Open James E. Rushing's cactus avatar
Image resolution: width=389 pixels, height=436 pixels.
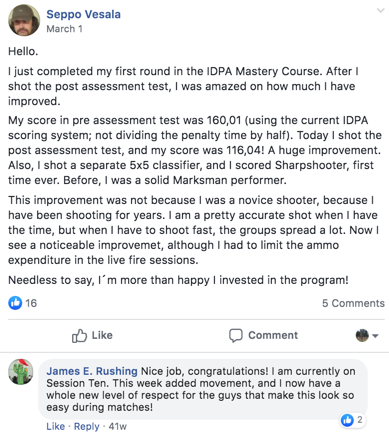tap(21, 372)
